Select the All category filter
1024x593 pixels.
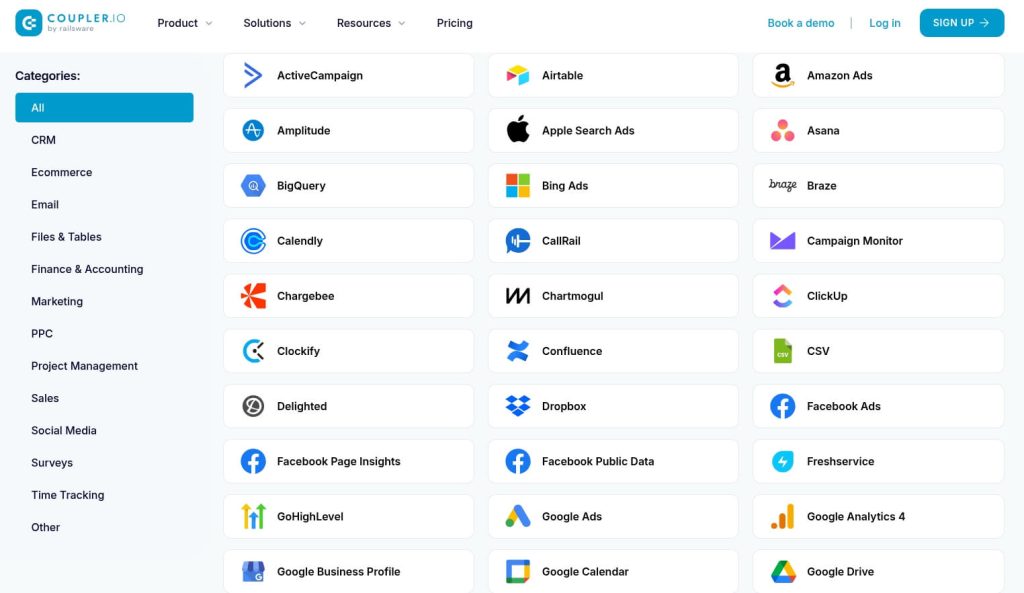[104, 108]
